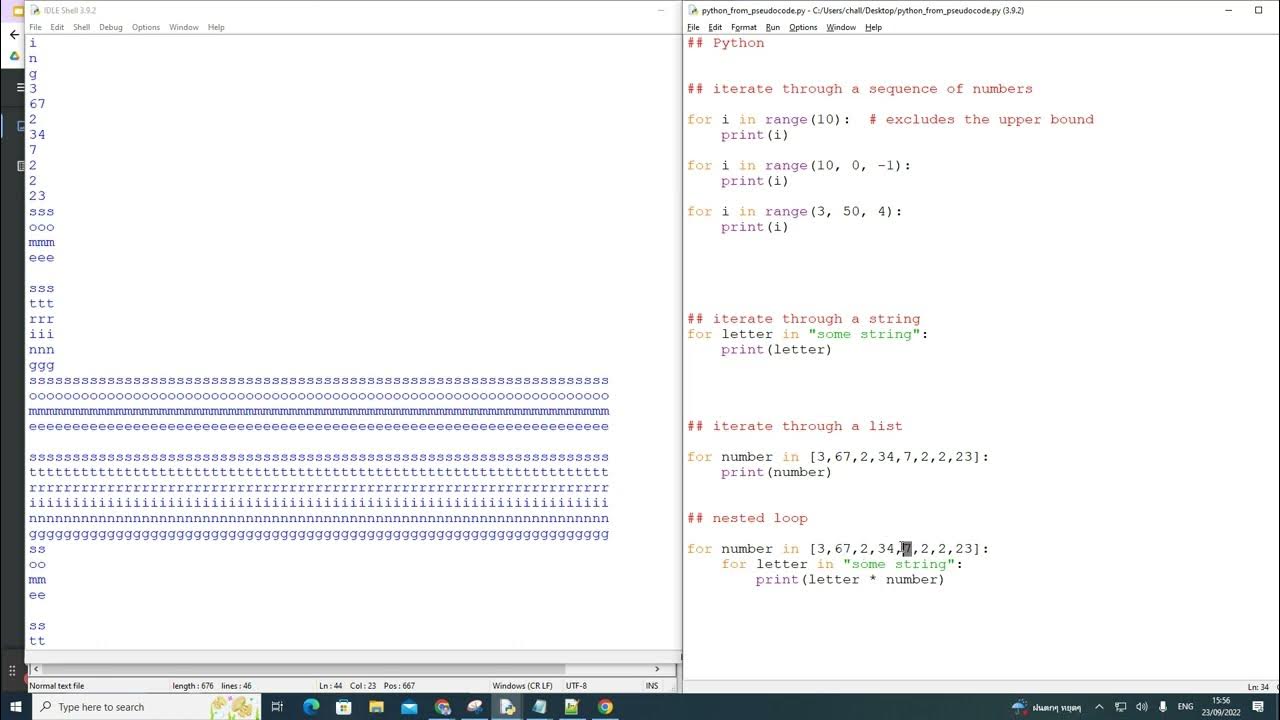The height and width of the screenshot is (720, 1280).
Task: Open Help menu in IDLE Shell
Action: point(216,27)
